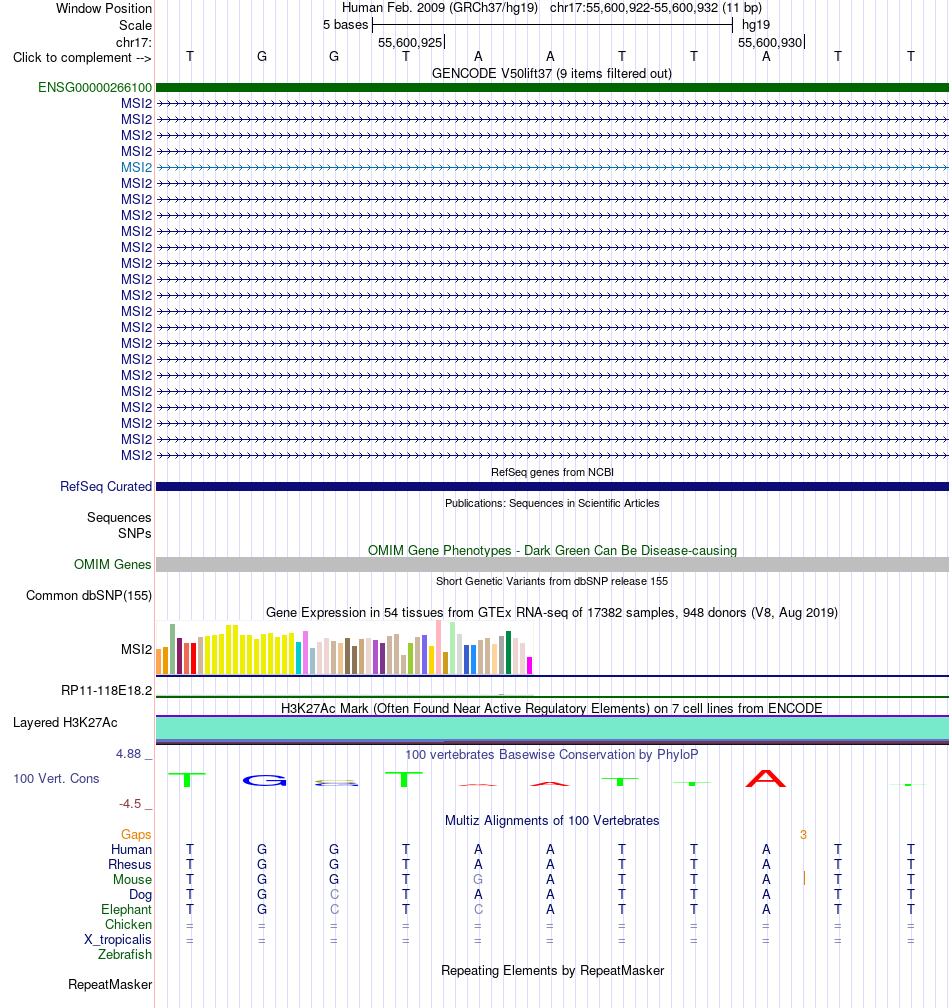Screen dimensions: 950x1008
Task: Click the Human species label
Action: [x=131, y=850]
